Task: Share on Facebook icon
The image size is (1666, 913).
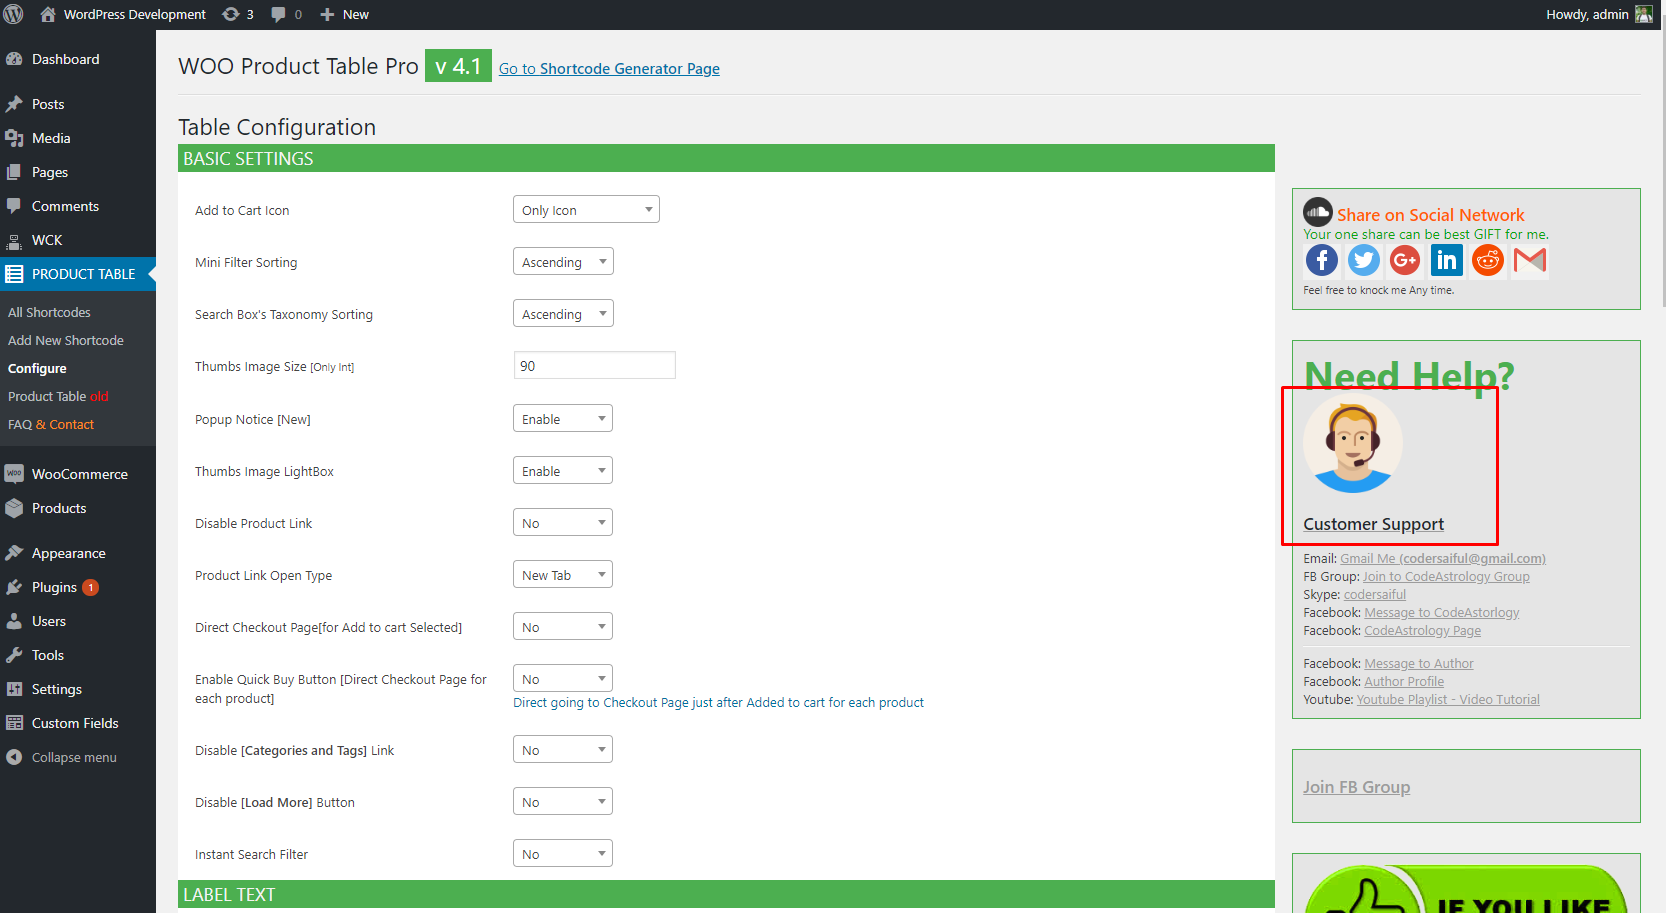Action: [x=1322, y=260]
